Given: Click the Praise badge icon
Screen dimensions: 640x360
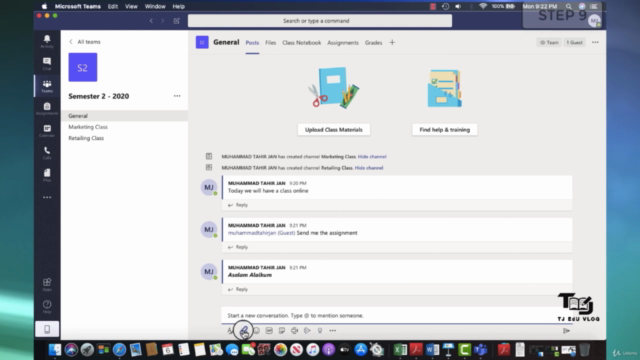Looking at the screenshot, I should (320, 331).
